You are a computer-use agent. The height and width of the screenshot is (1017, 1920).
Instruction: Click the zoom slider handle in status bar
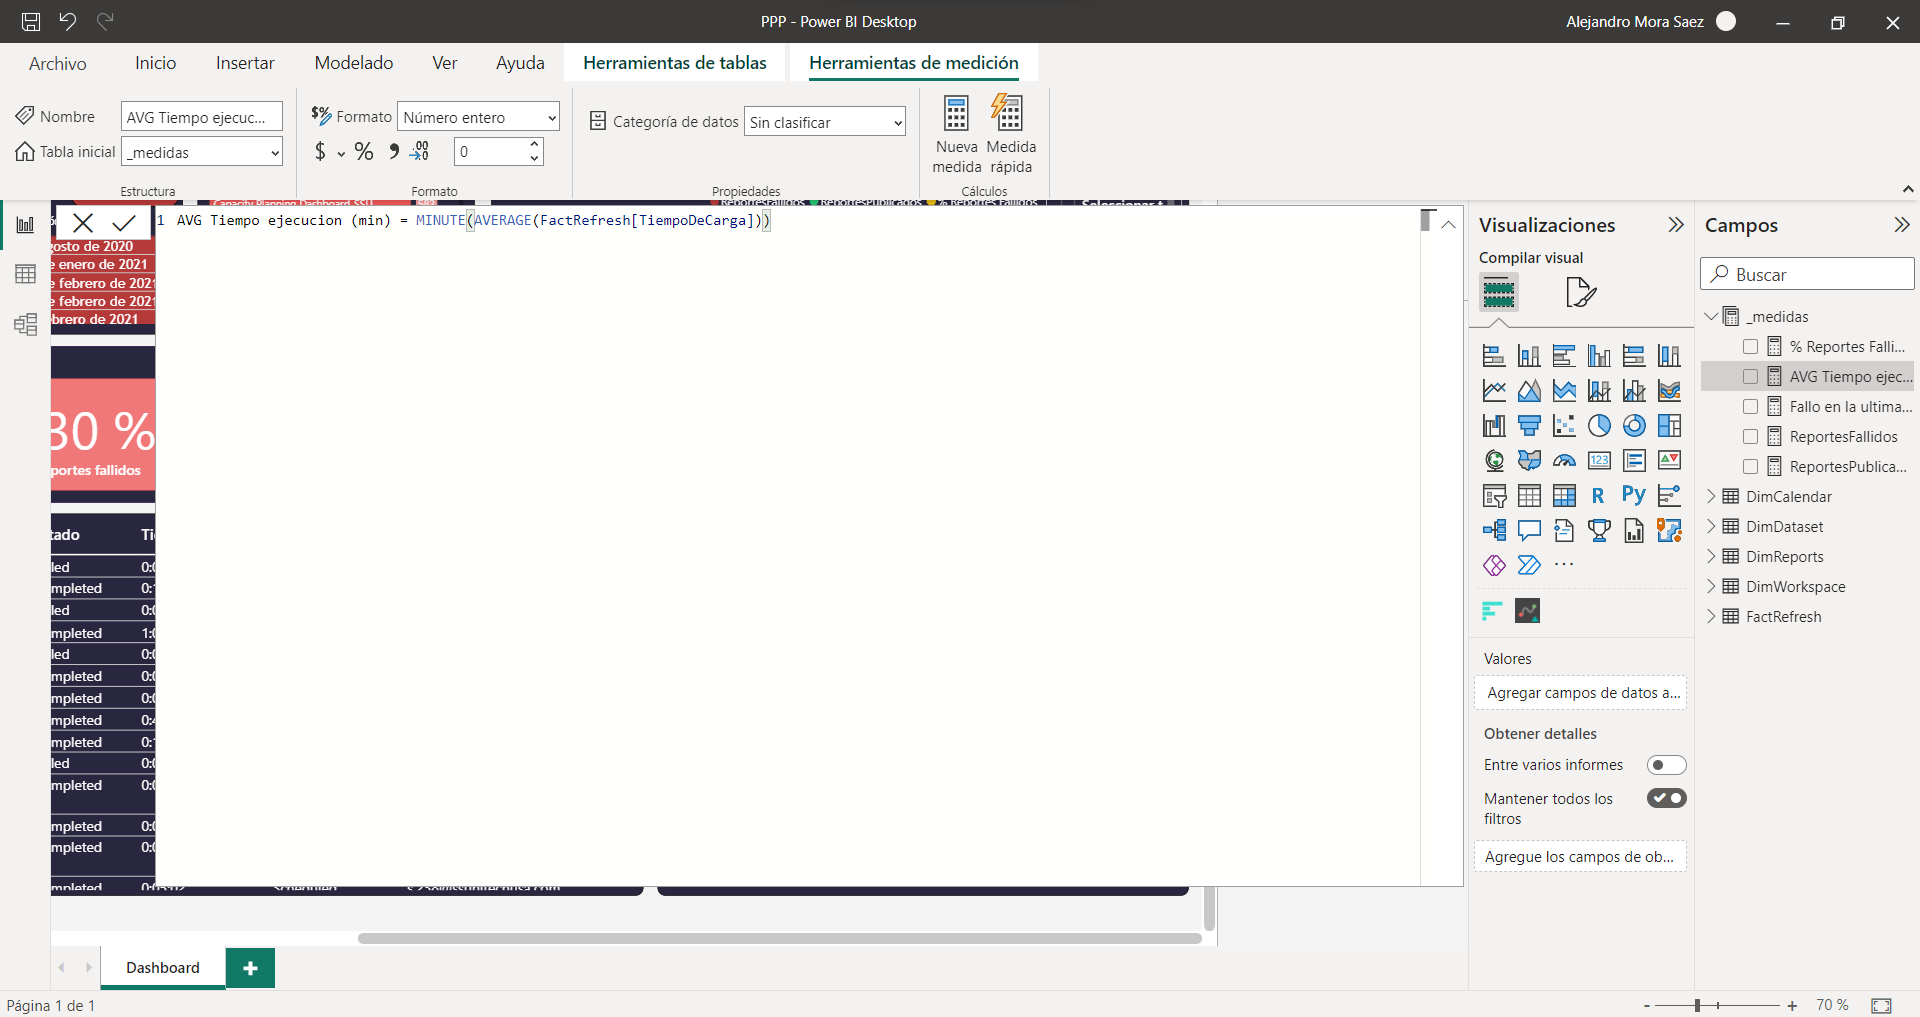click(1697, 1005)
